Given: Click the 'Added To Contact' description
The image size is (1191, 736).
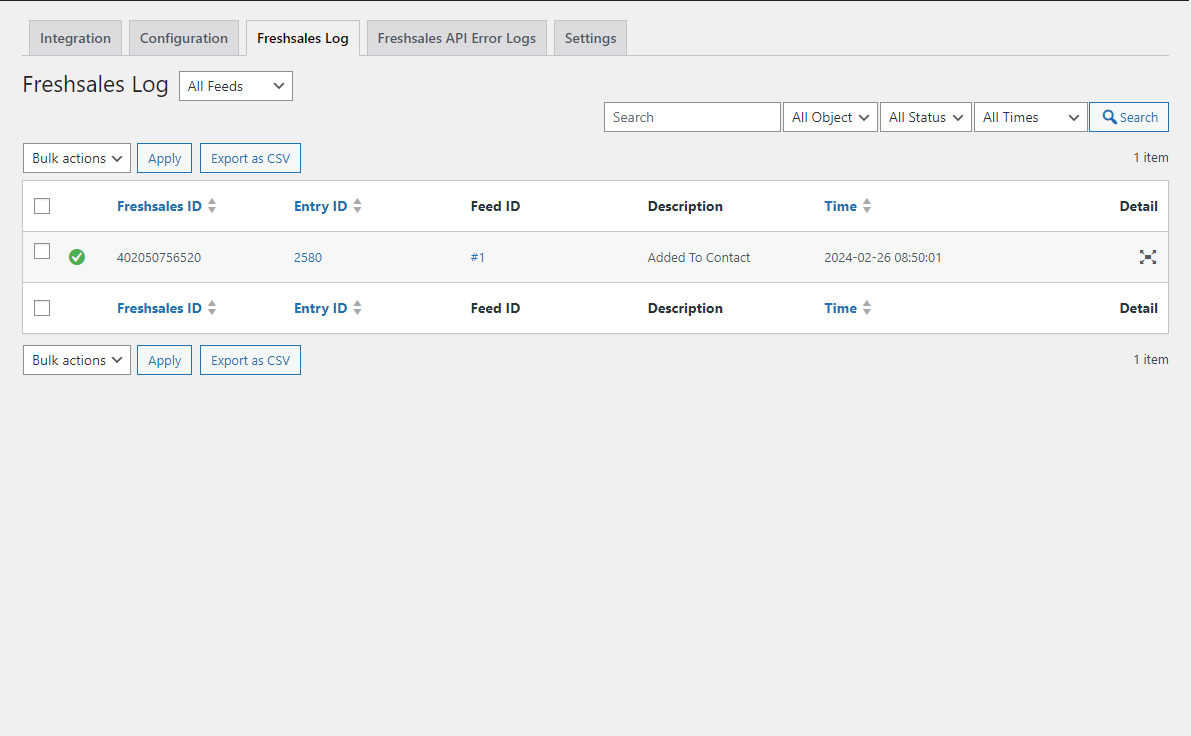Looking at the screenshot, I should 699,257.
